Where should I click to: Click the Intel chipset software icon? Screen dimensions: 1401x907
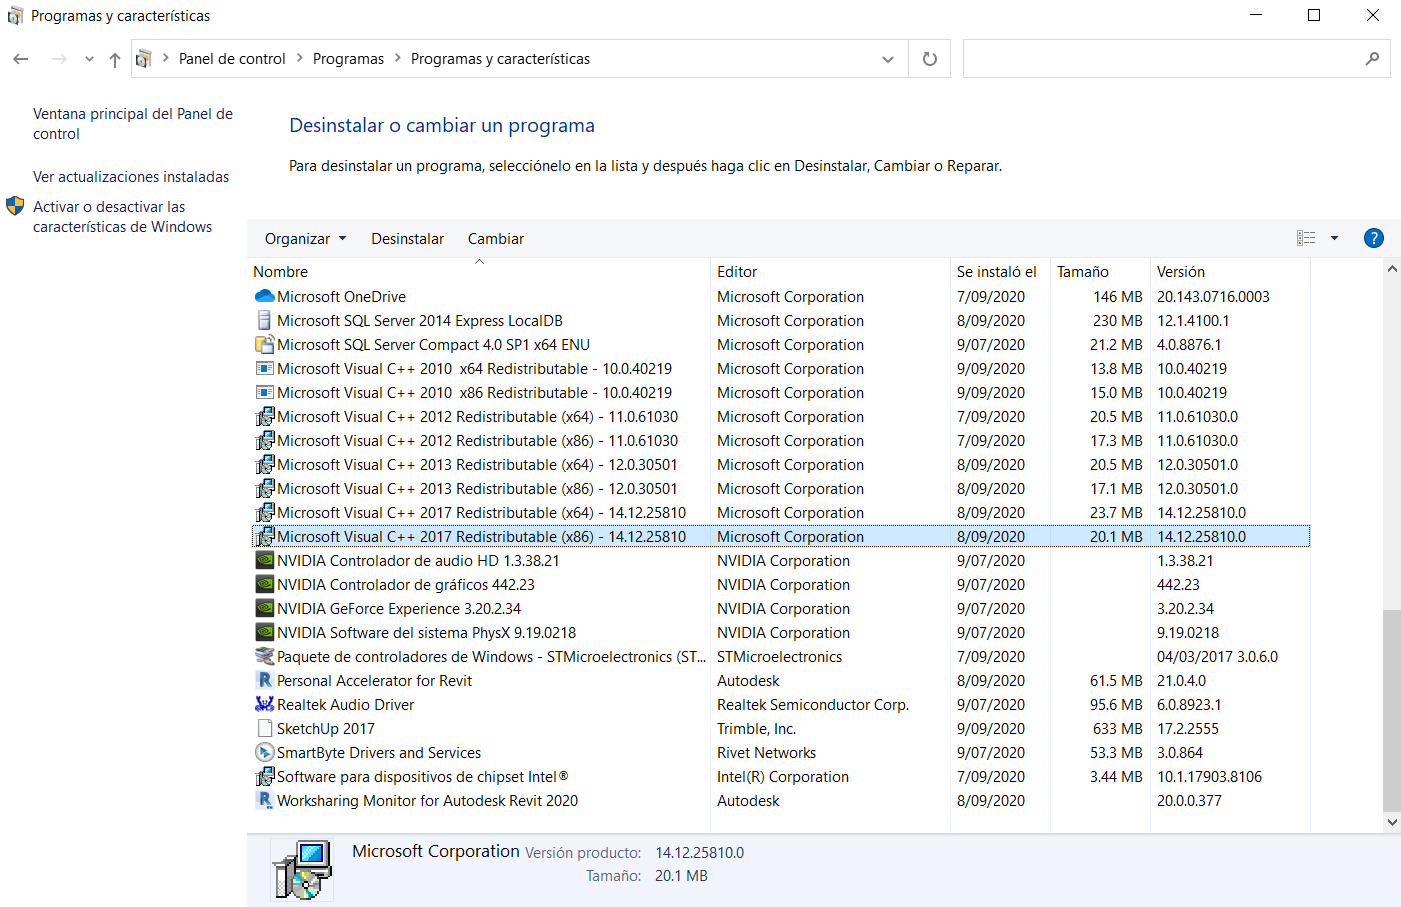(264, 777)
